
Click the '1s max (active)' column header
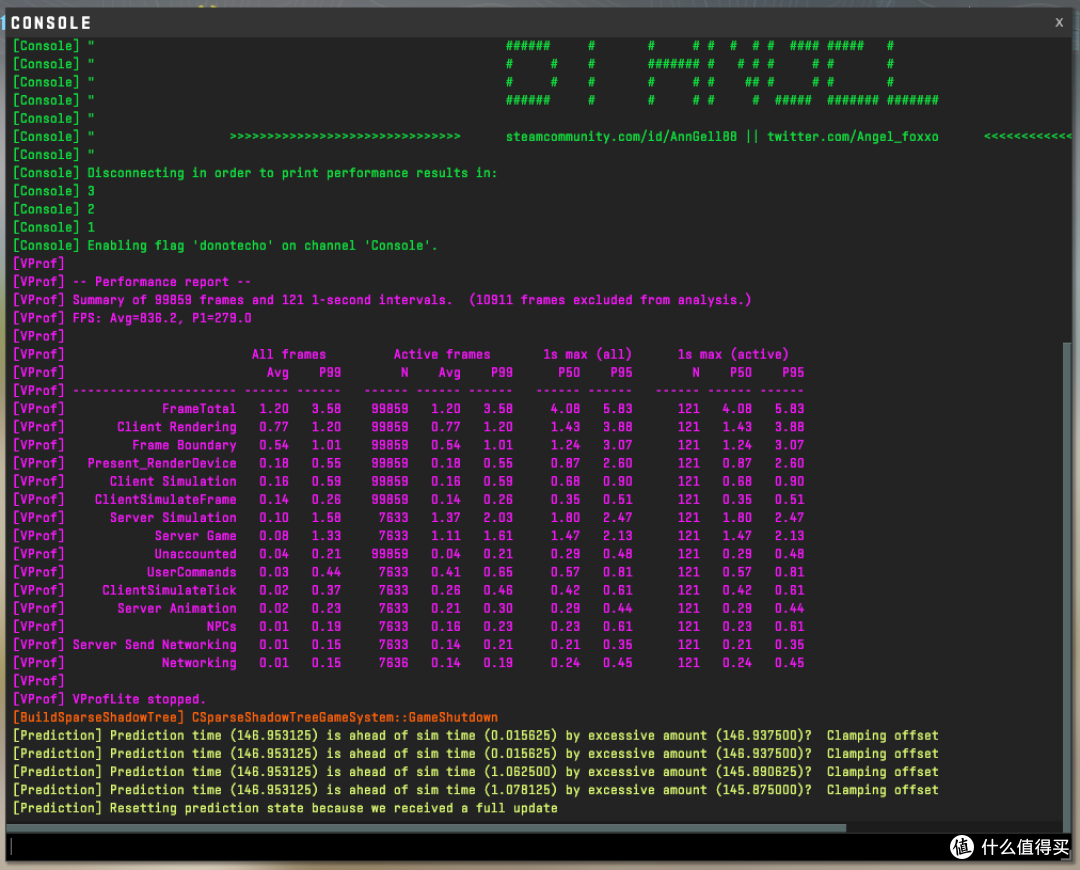point(733,355)
